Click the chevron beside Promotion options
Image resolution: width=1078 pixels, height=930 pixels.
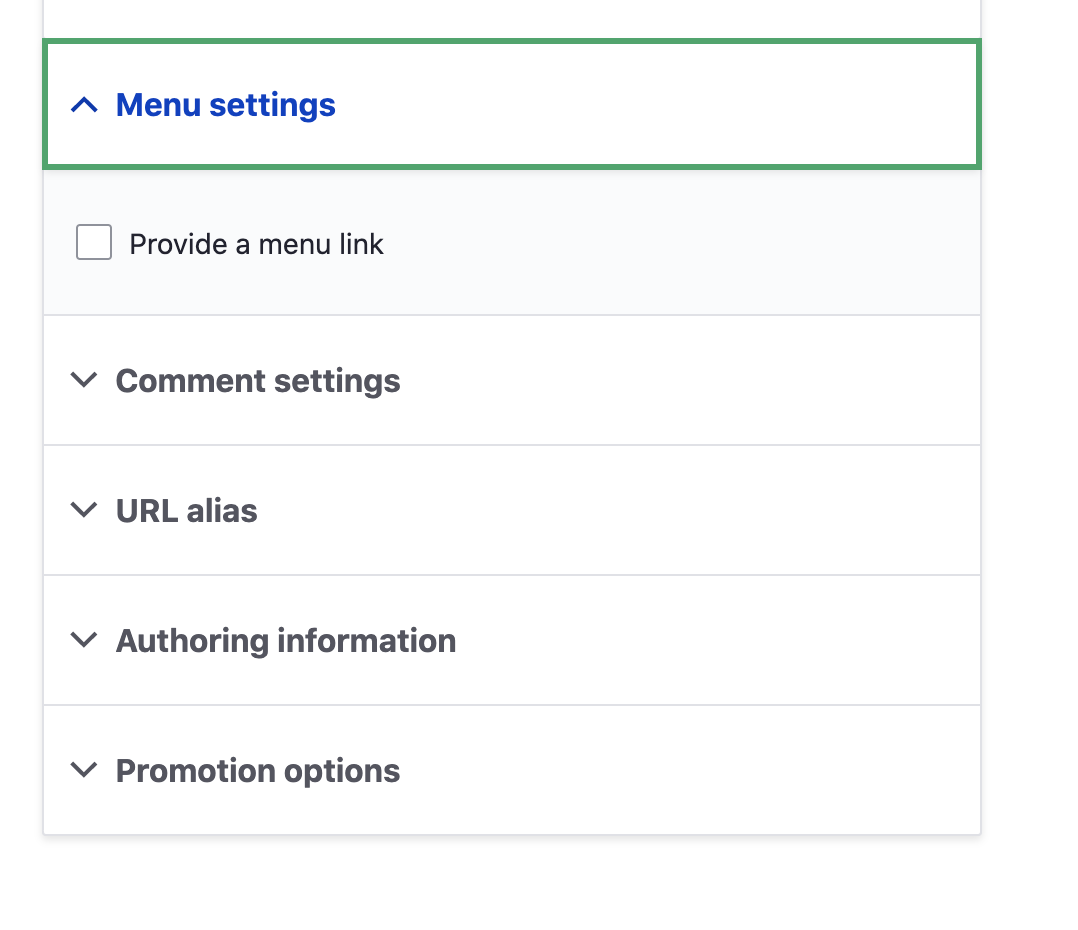[x=85, y=770]
